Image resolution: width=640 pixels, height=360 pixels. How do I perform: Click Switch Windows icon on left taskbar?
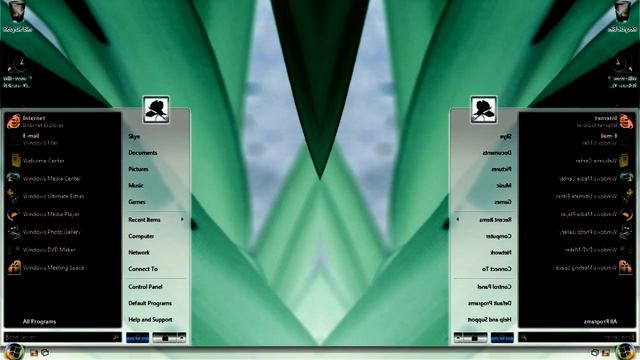[x=45, y=352]
